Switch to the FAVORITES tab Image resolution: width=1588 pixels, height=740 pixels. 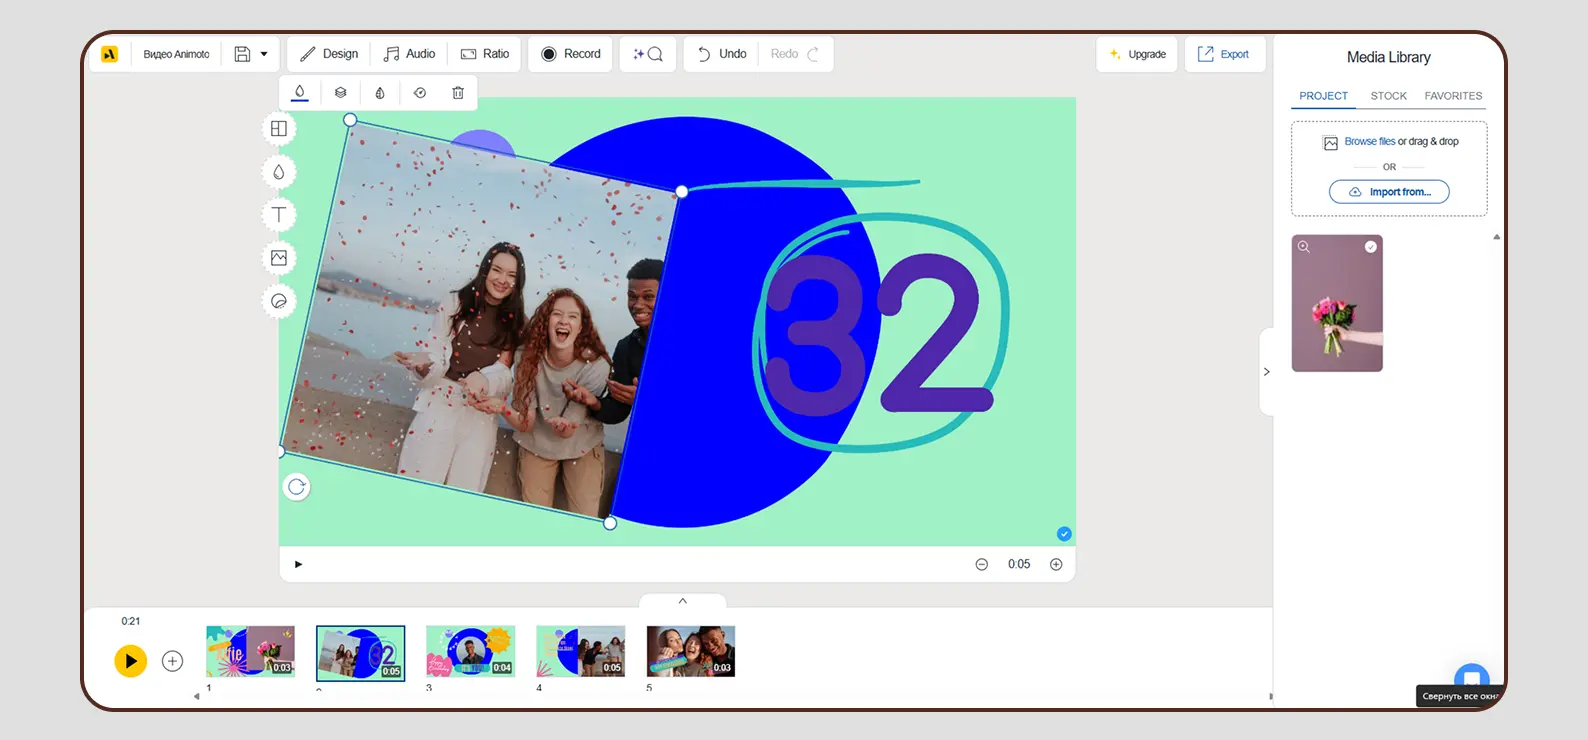pos(1453,96)
